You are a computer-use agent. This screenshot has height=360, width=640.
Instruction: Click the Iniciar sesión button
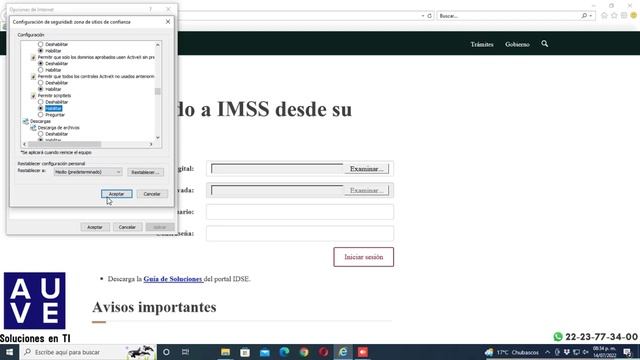(x=364, y=257)
